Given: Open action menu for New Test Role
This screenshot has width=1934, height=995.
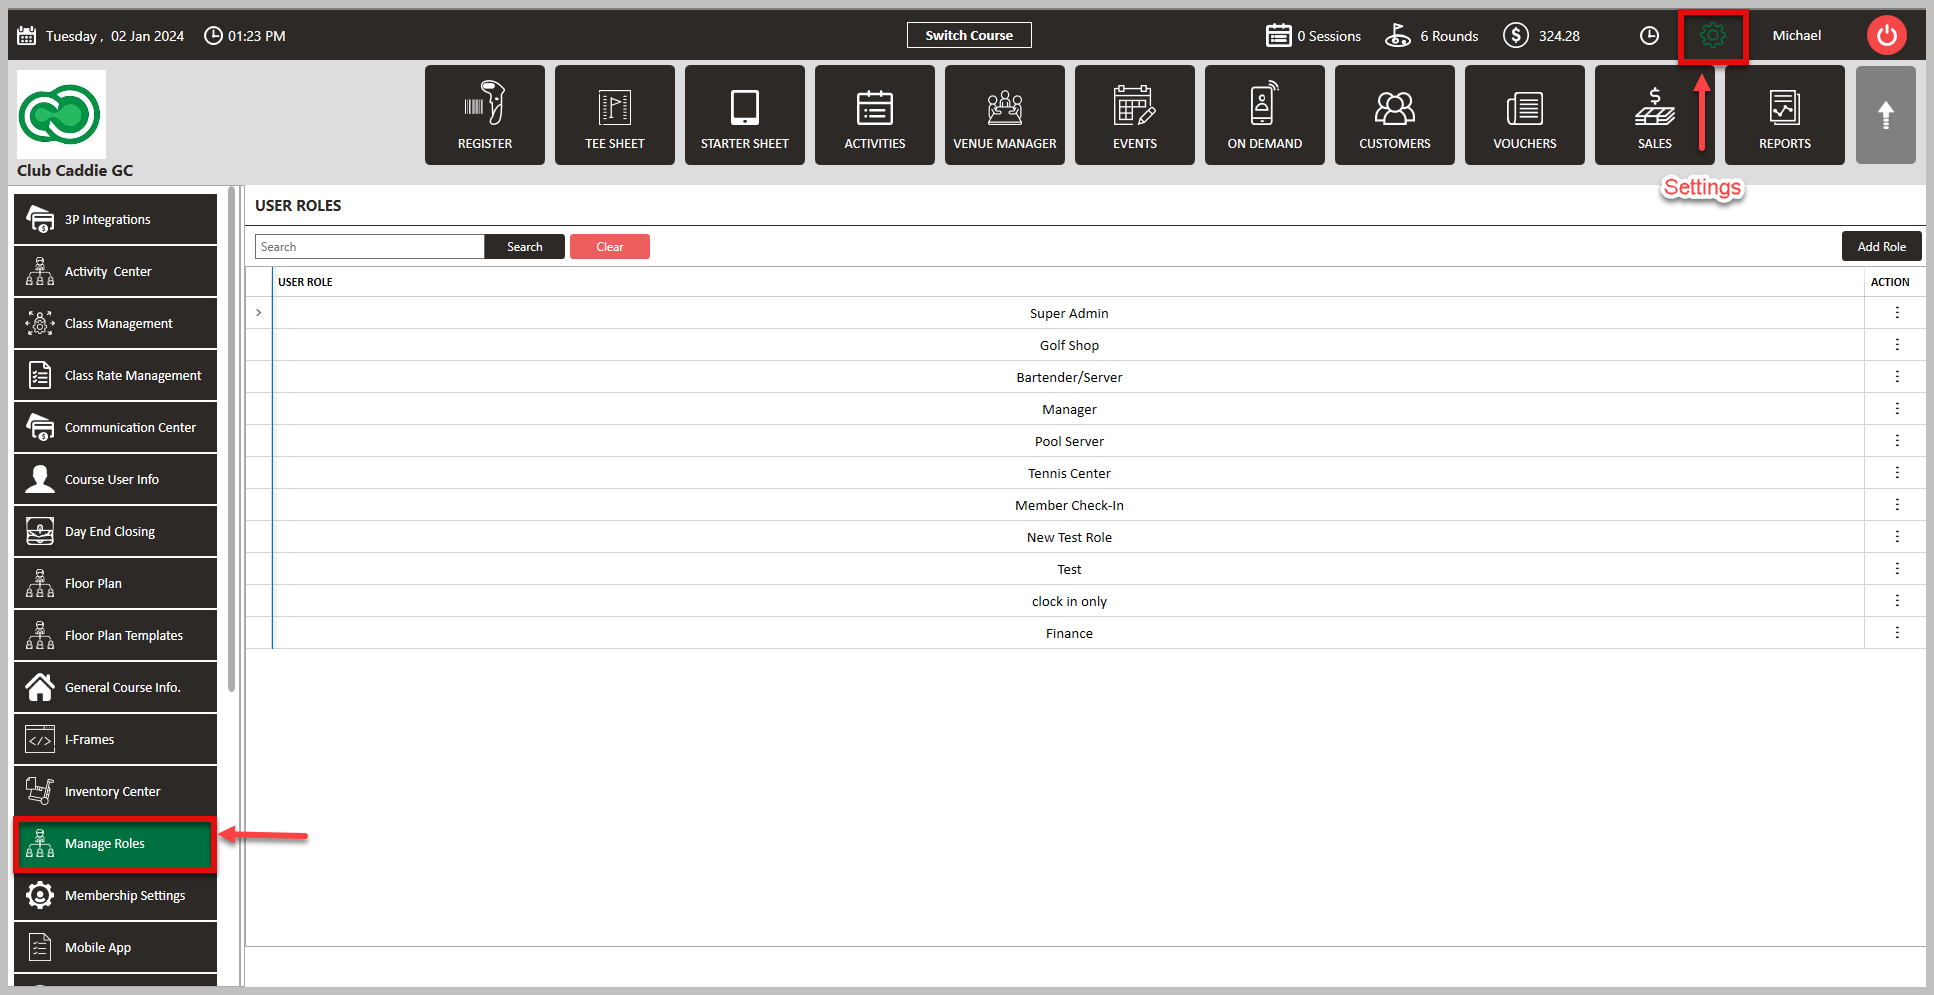Looking at the screenshot, I should click(1897, 537).
